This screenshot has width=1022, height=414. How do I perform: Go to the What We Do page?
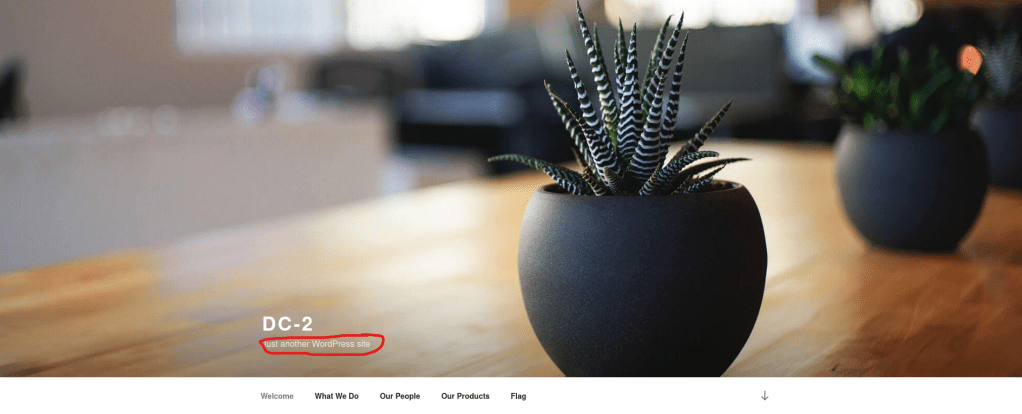336,396
